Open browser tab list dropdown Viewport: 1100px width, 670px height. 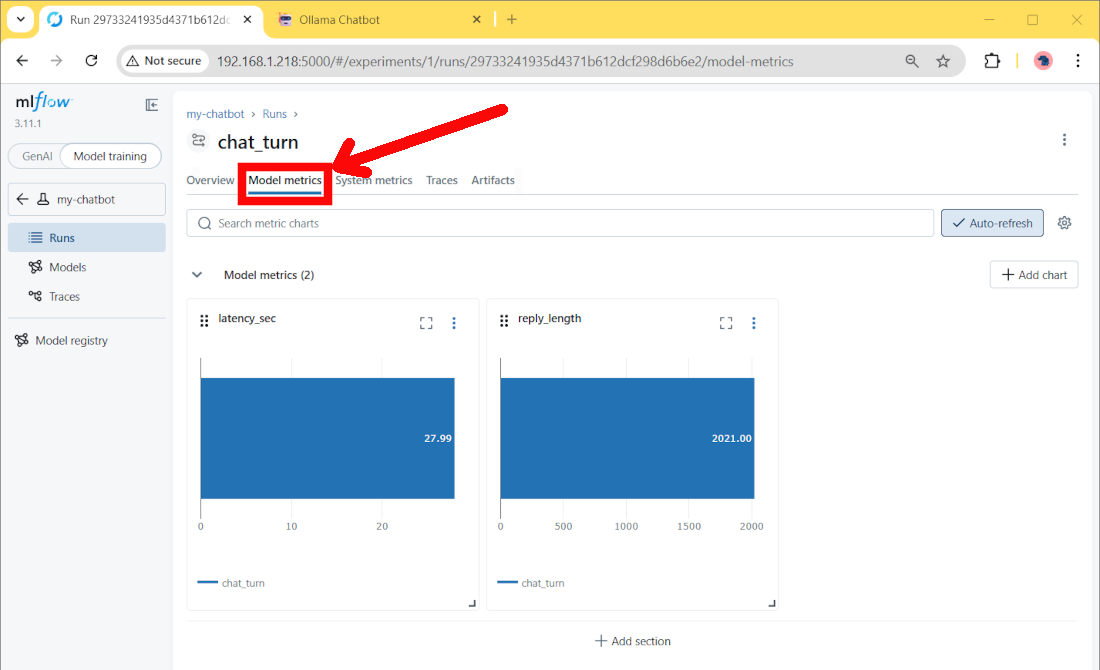tap(20, 19)
